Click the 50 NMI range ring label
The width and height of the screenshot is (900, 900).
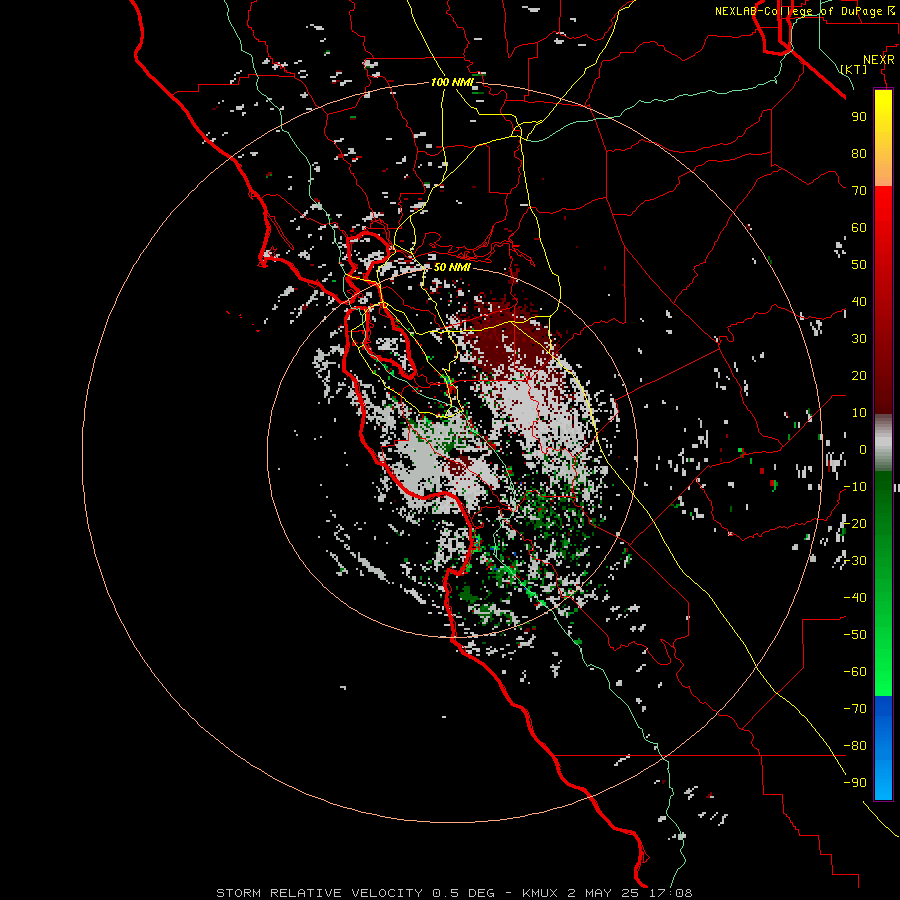pyautogui.click(x=452, y=267)
